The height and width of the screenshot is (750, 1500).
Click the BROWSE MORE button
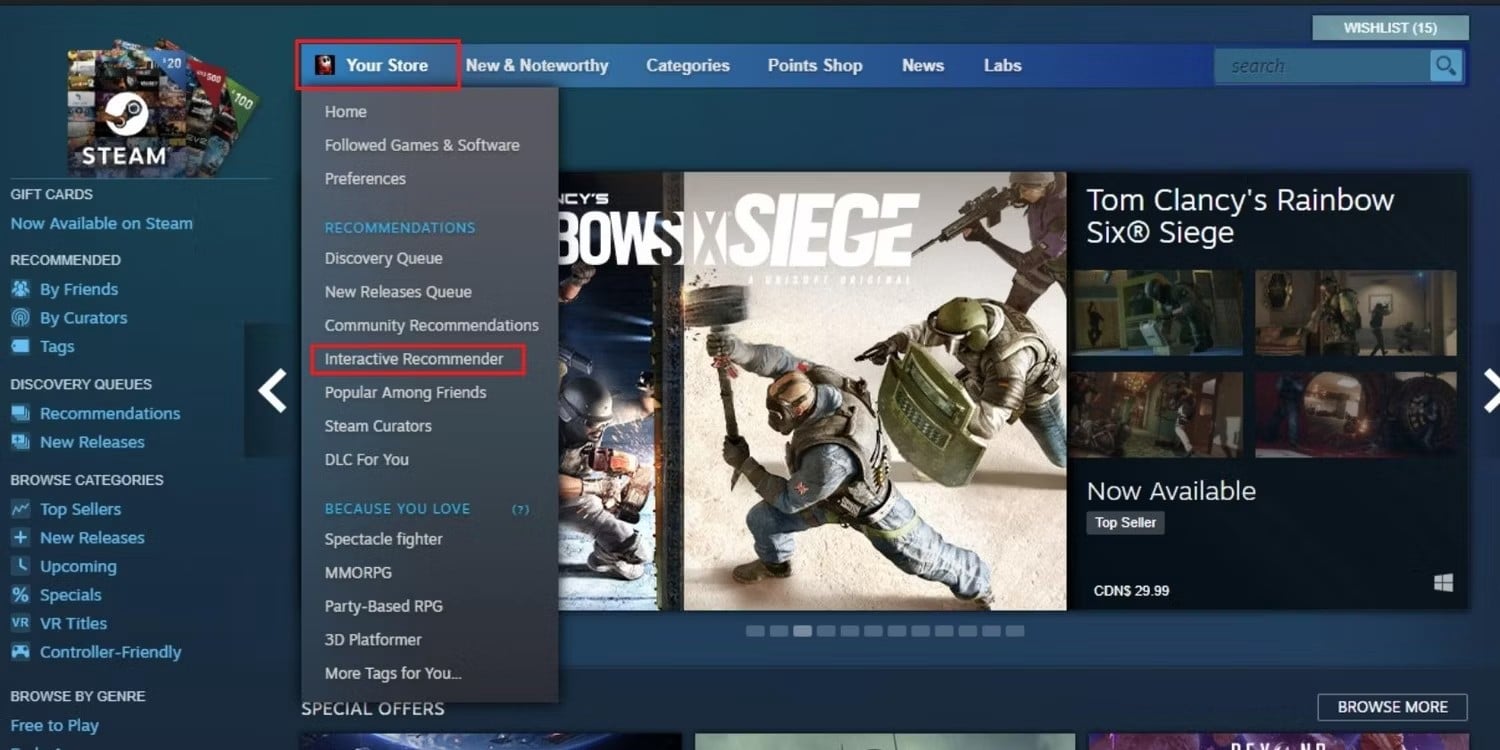click(1391, 707)
